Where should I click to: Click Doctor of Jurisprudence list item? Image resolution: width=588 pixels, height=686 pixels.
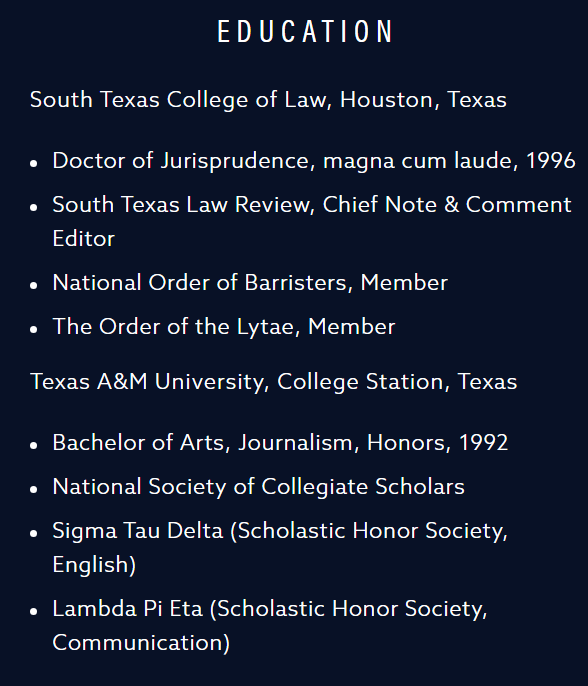coord(314,161)
